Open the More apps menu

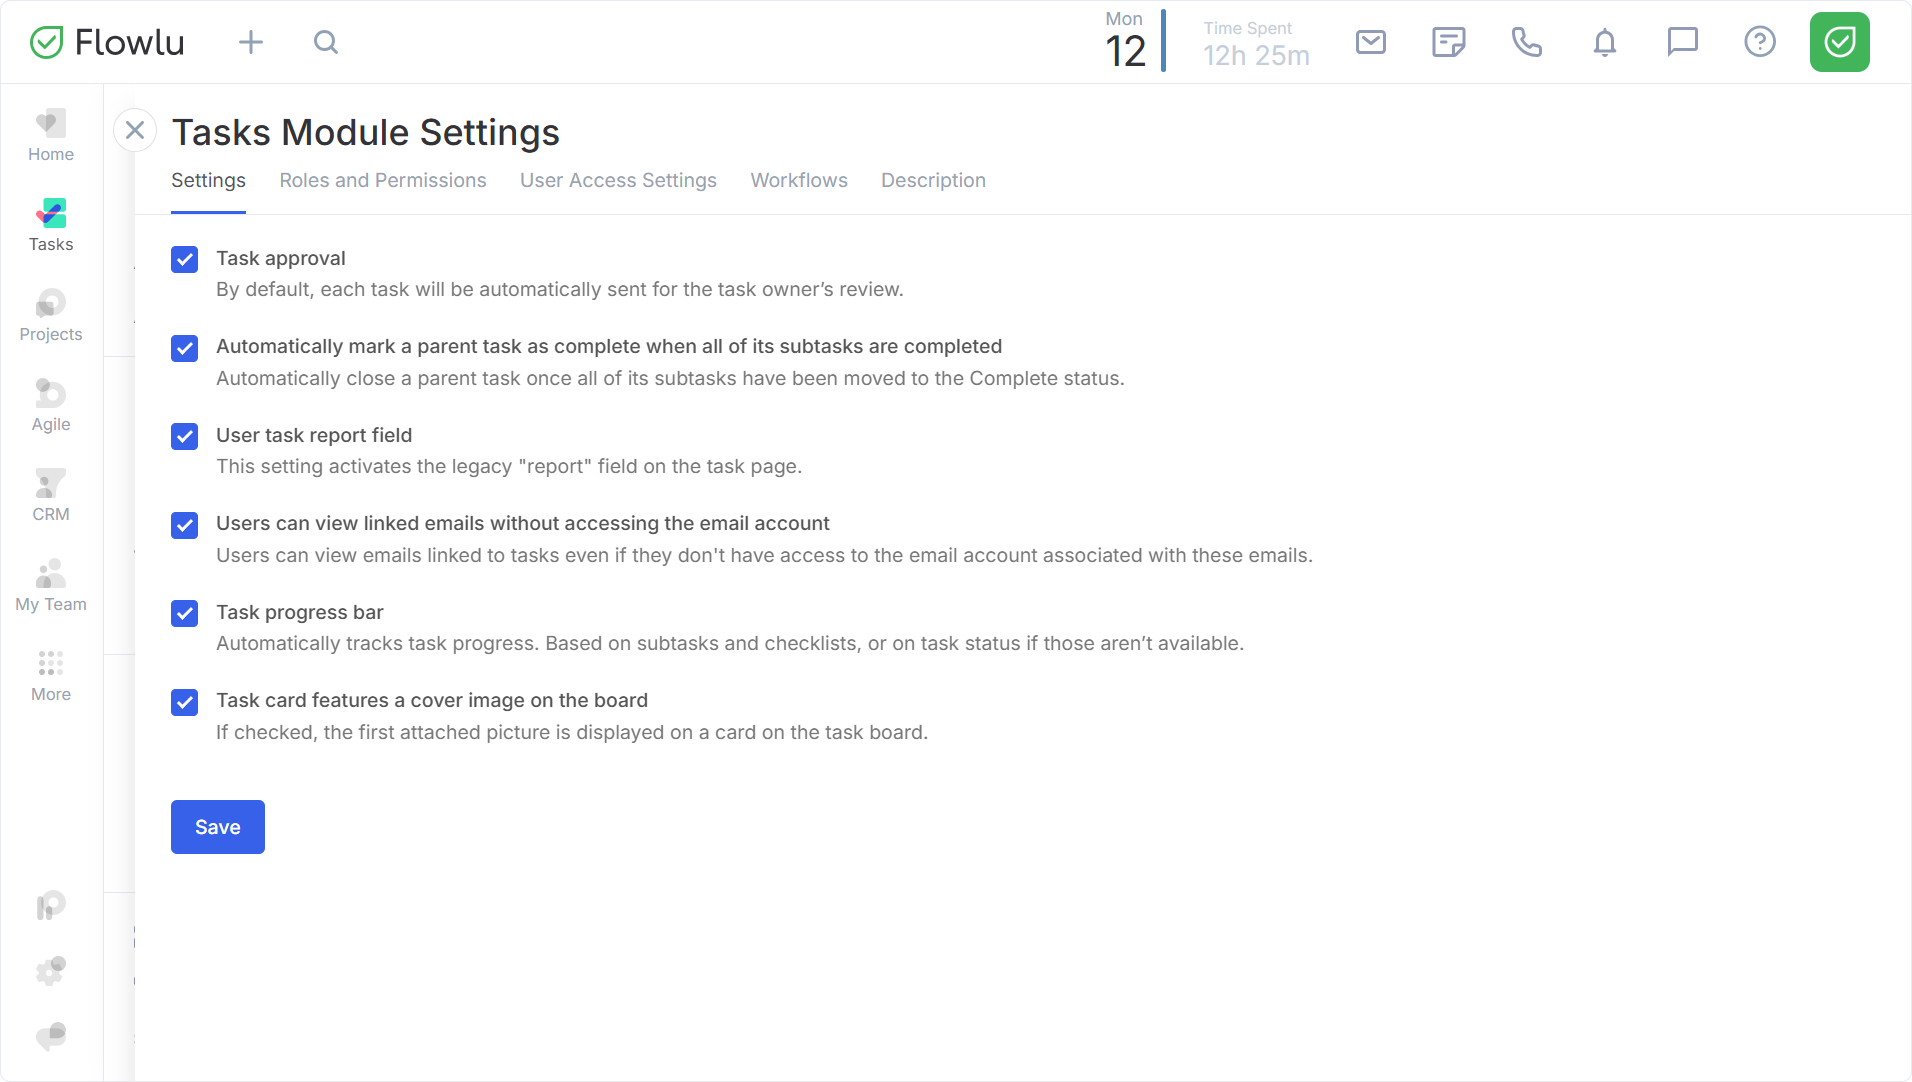(x=51, y=675)
